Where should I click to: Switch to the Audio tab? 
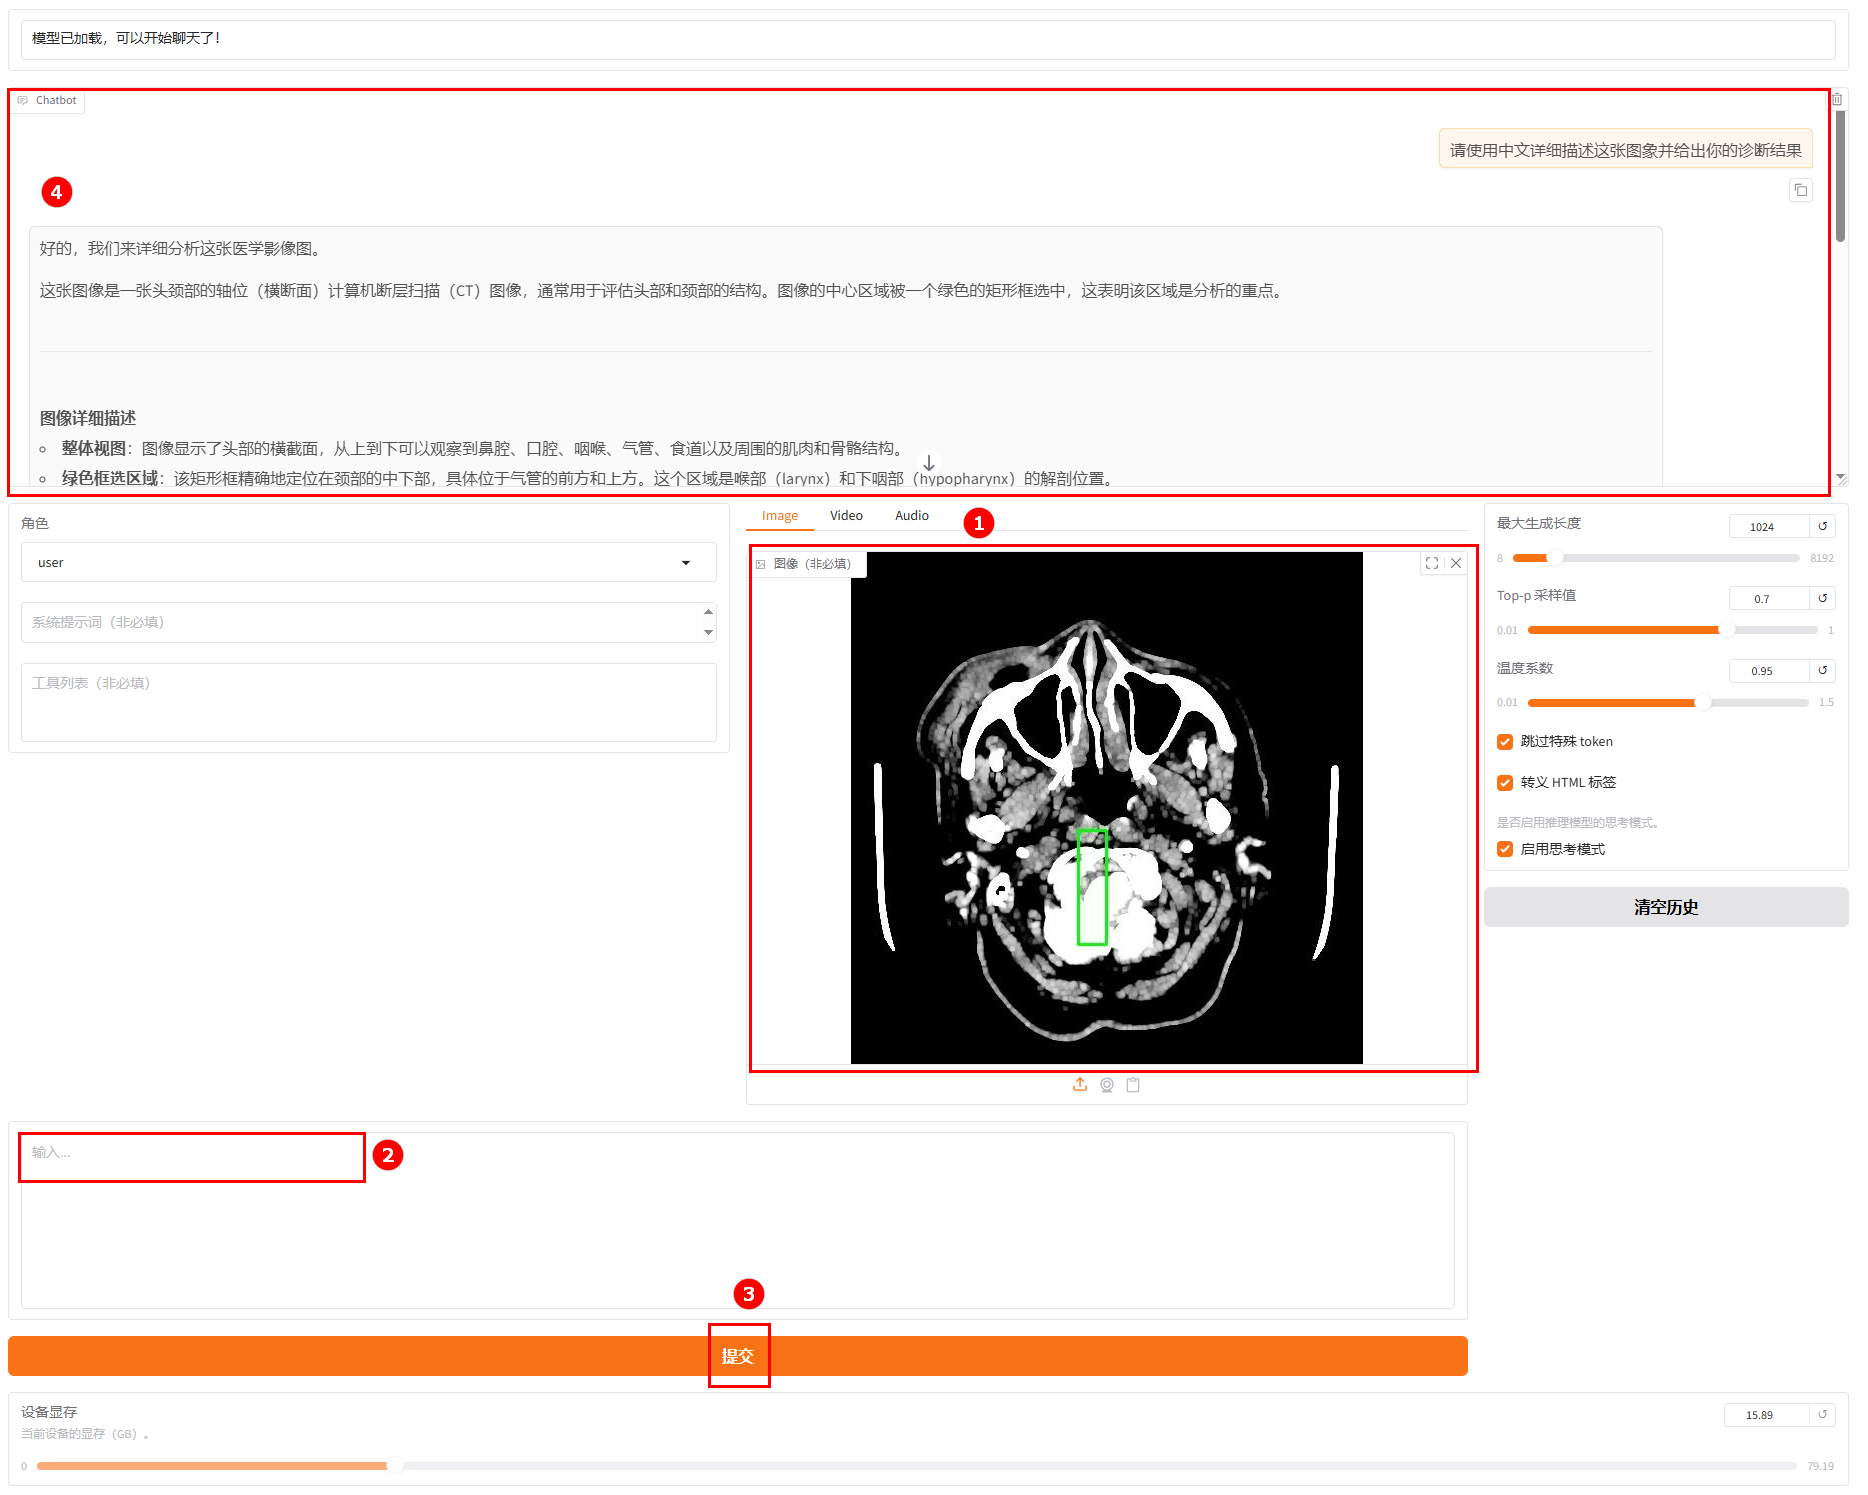coord(911,515)
